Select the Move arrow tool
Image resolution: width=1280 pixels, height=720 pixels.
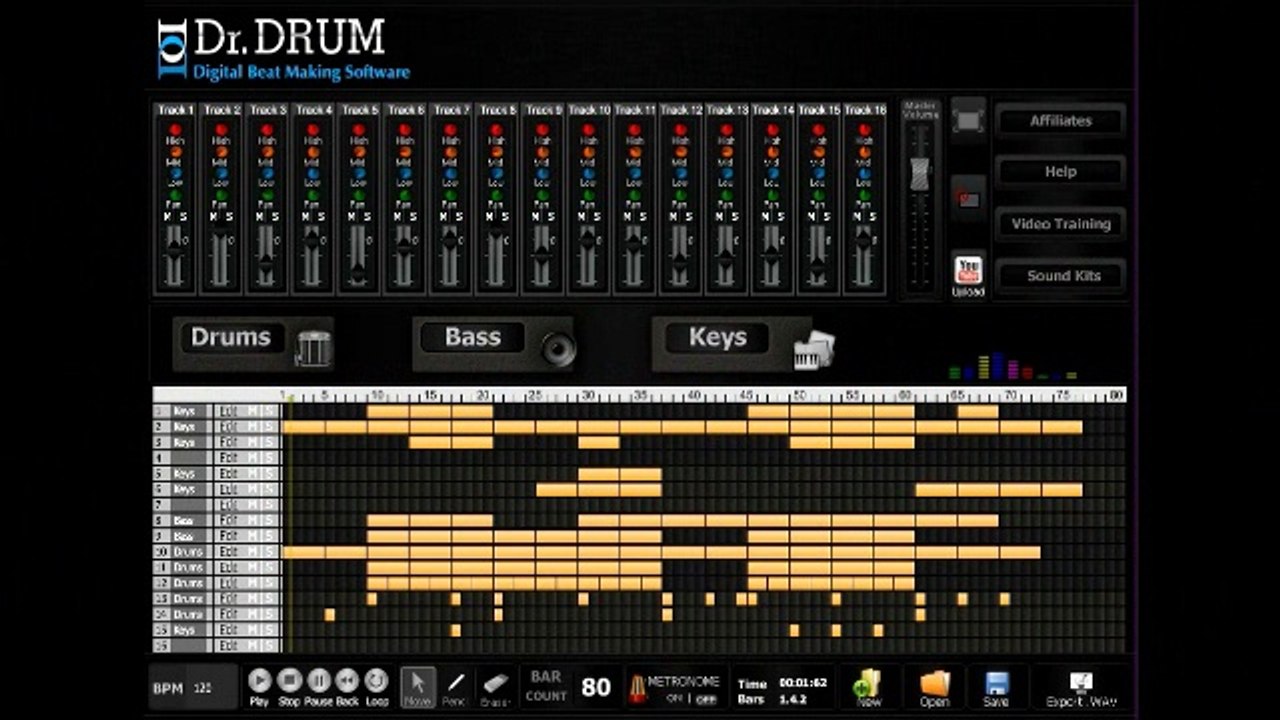coord(418,686)
